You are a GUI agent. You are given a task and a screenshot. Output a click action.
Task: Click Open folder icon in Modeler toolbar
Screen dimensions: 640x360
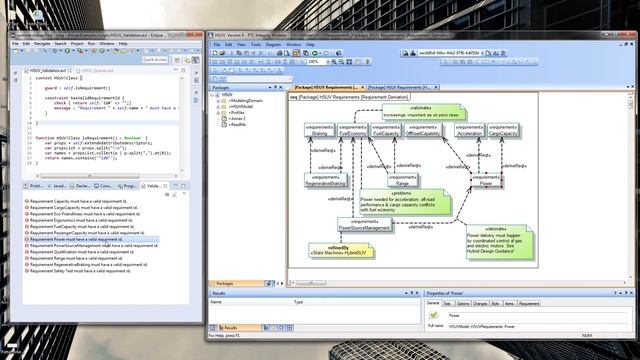222,53
